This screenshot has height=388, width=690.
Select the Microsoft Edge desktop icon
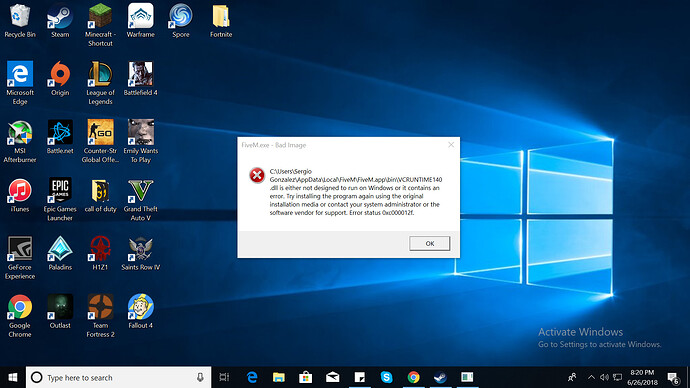pyautogui.click(x=20, y=84)
